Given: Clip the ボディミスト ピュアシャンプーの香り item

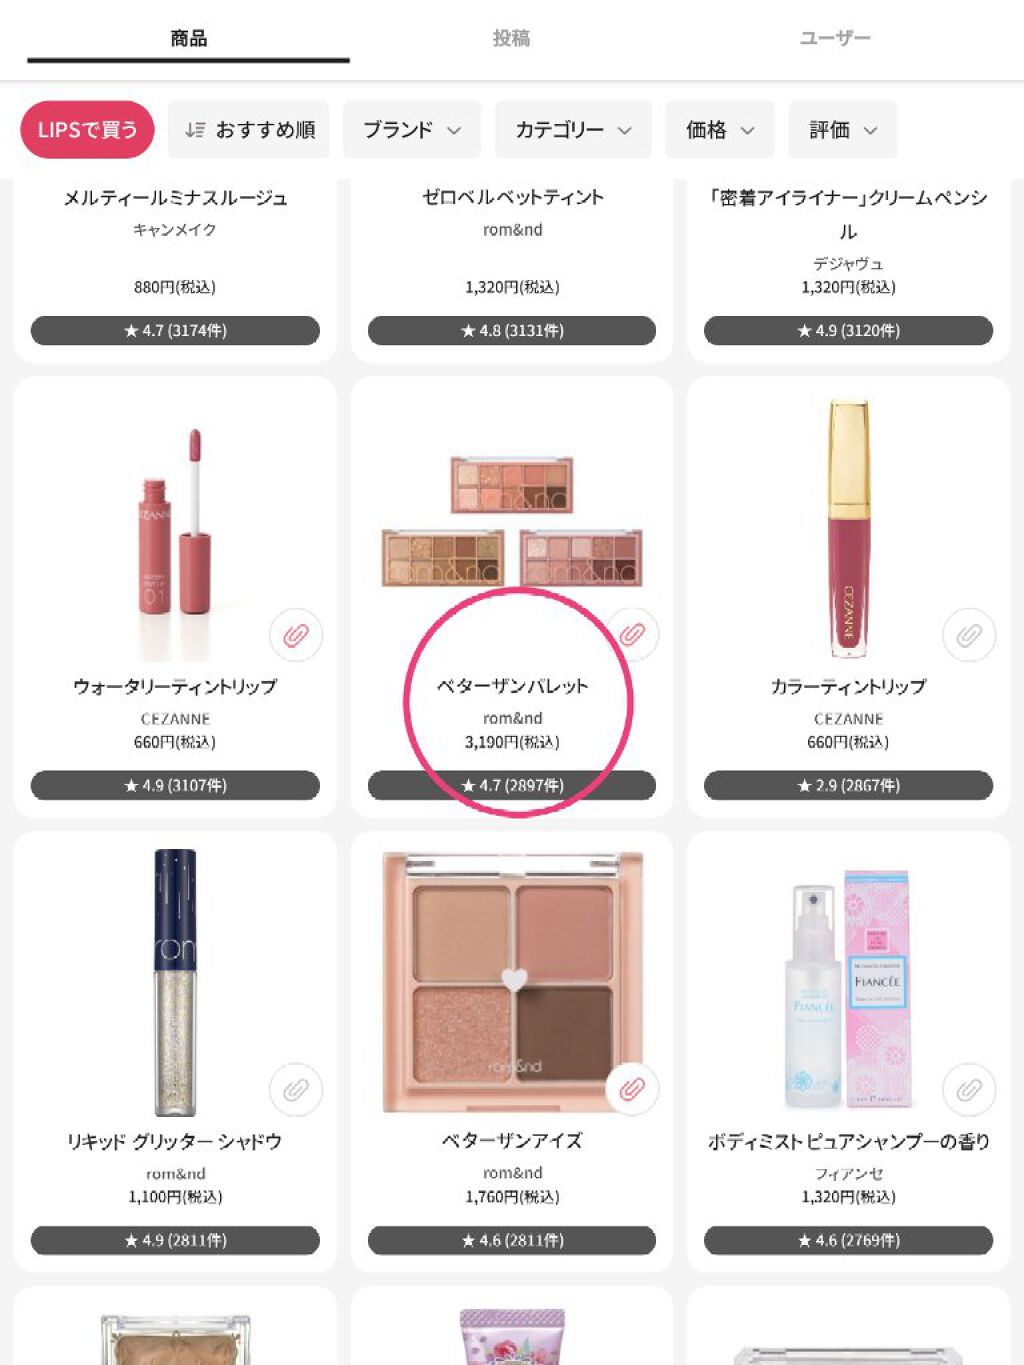Looking at the screenshot, I should click(969, 1090).
